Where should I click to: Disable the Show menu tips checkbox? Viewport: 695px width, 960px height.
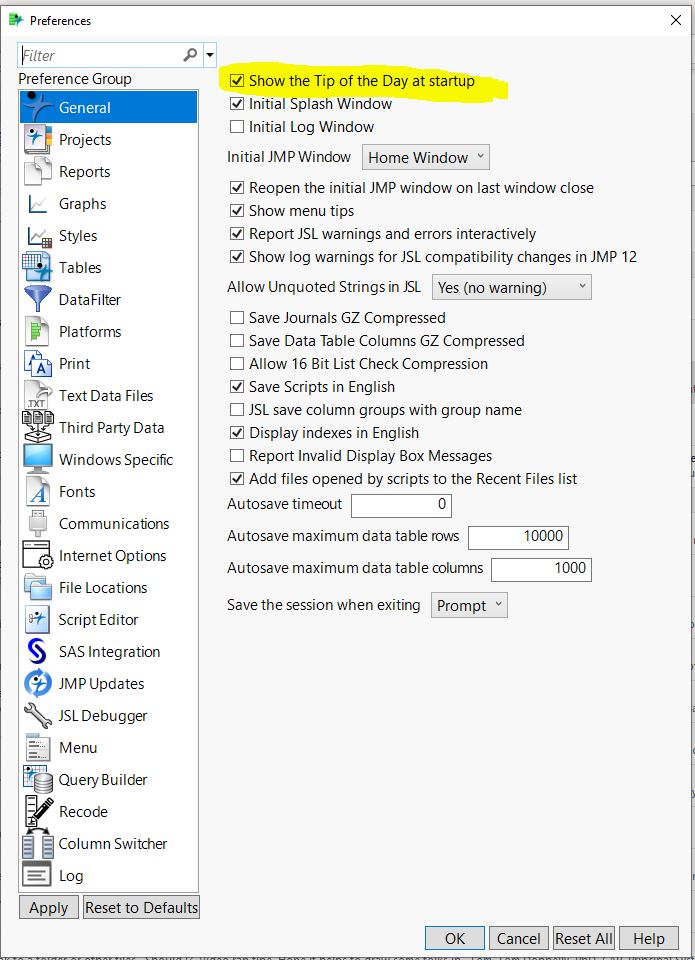[236, 211]
